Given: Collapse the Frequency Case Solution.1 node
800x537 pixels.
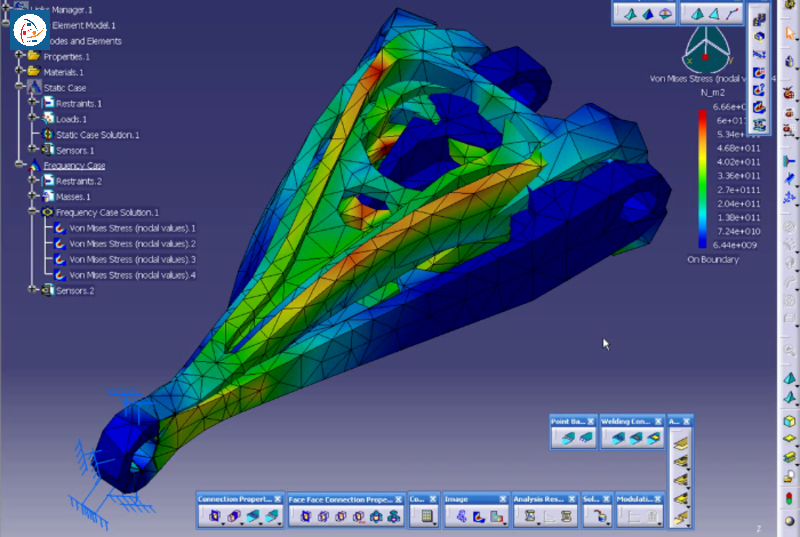Looking at the screenshot, I should pyautogui.click(x=32, y=211).
